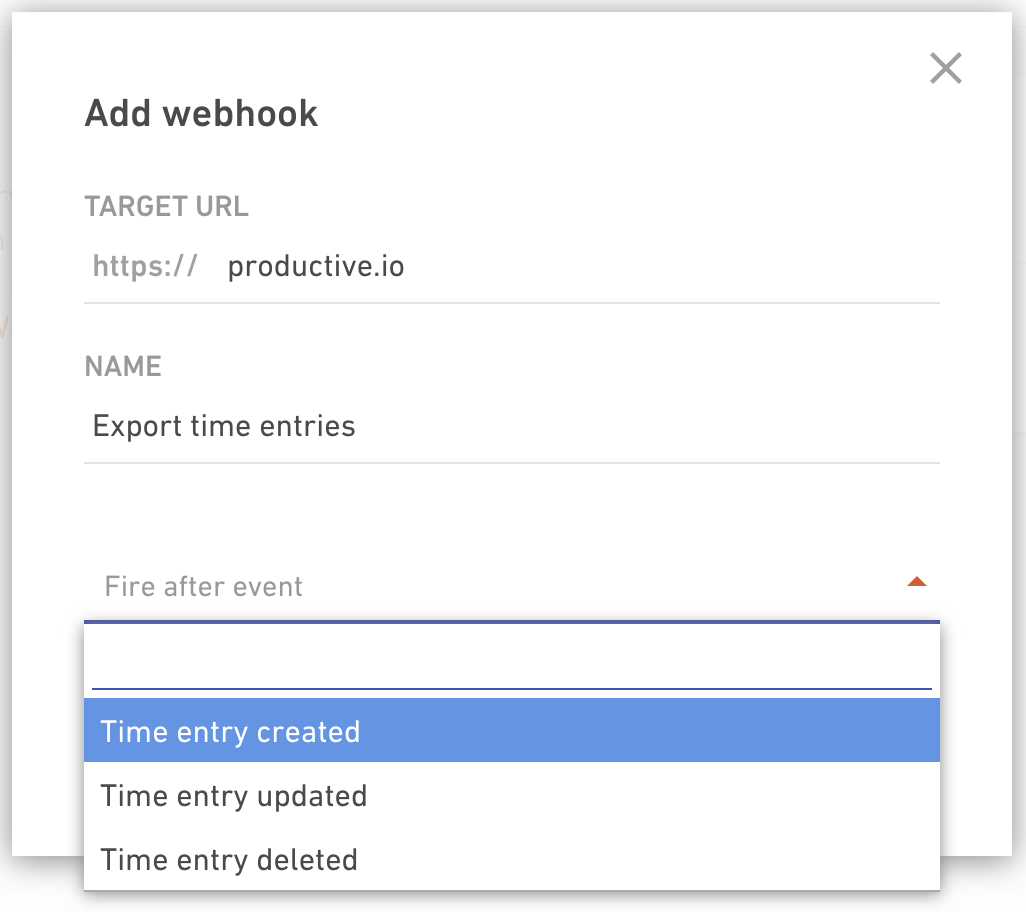1026x912 pixels.
Task: Focus the event search box in the dropdown
Action: pos(512,661)
